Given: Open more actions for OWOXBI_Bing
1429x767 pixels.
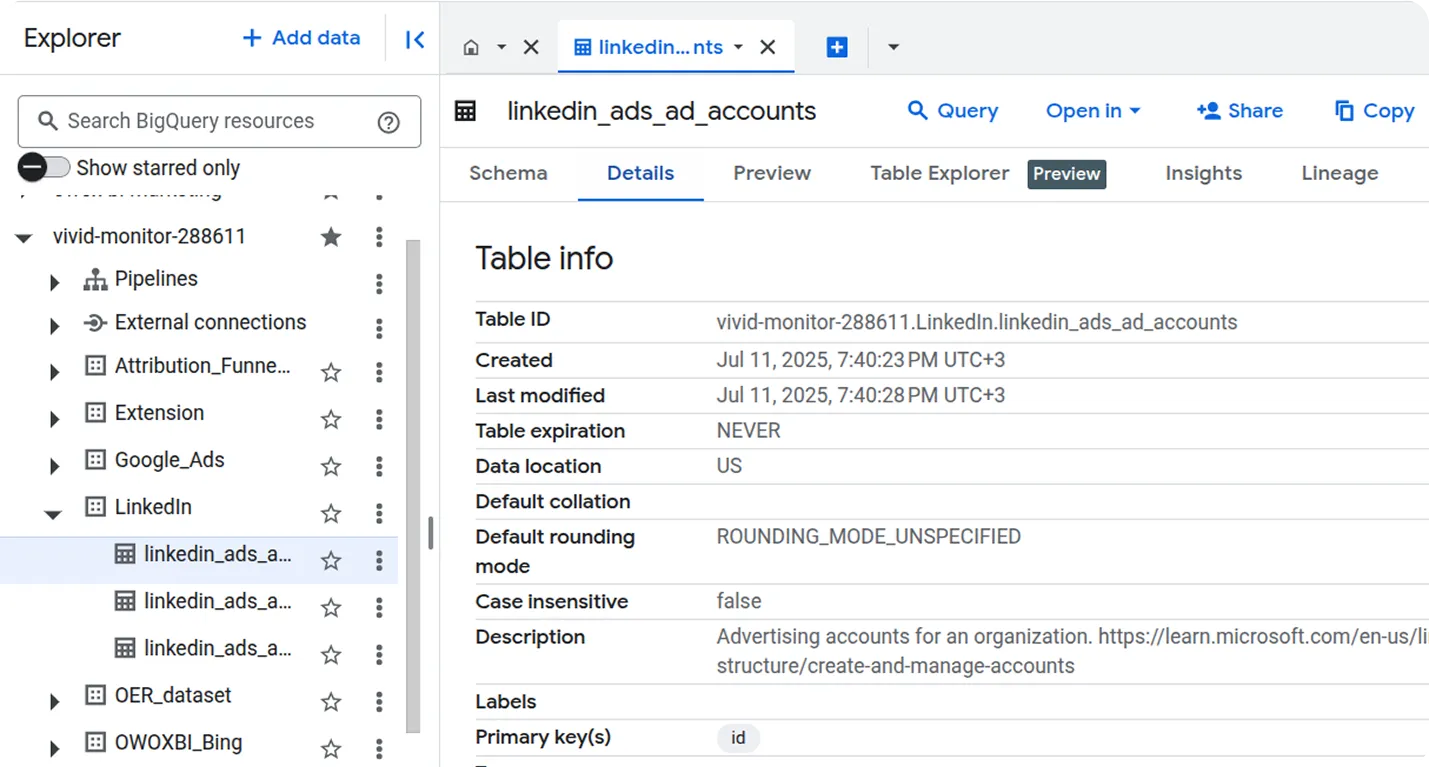Looking at the screenshot, I should (x=379, y=748).
